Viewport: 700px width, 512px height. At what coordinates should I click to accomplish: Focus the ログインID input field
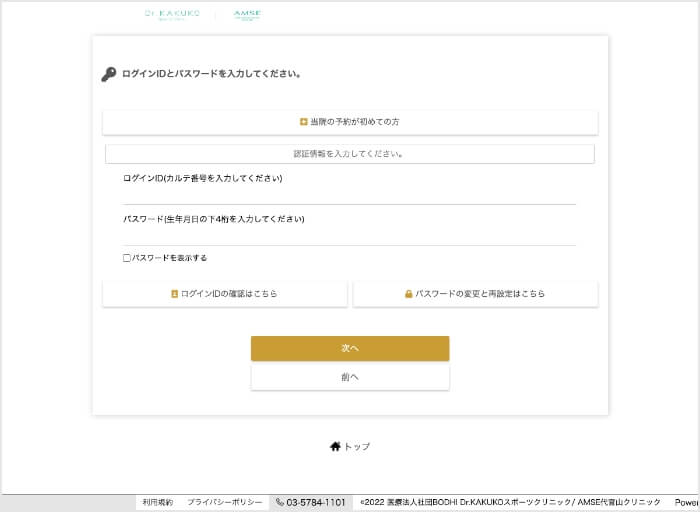click(349, 195)
